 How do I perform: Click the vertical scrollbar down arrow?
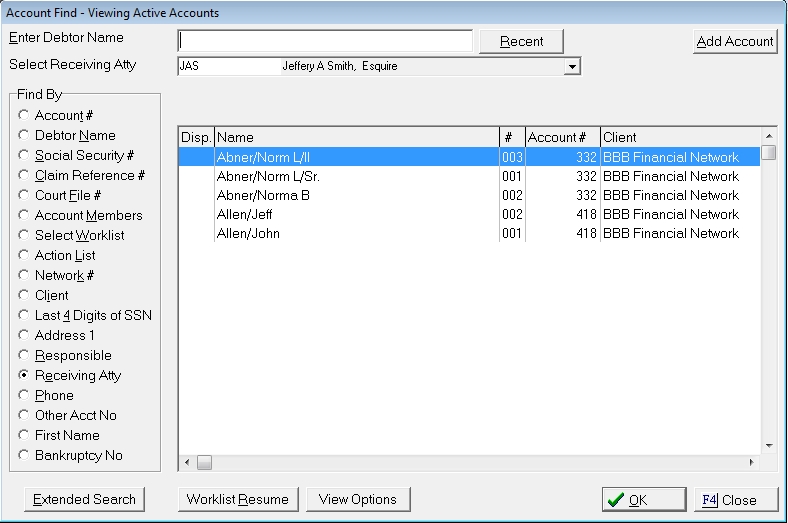tap(768, 446)
